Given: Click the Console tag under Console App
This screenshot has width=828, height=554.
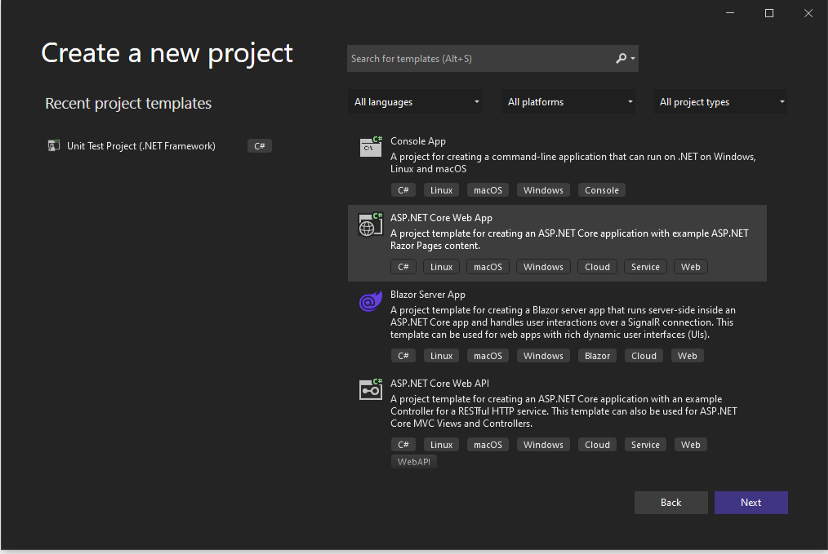Looking at the screenshot, I should point(601,190).
